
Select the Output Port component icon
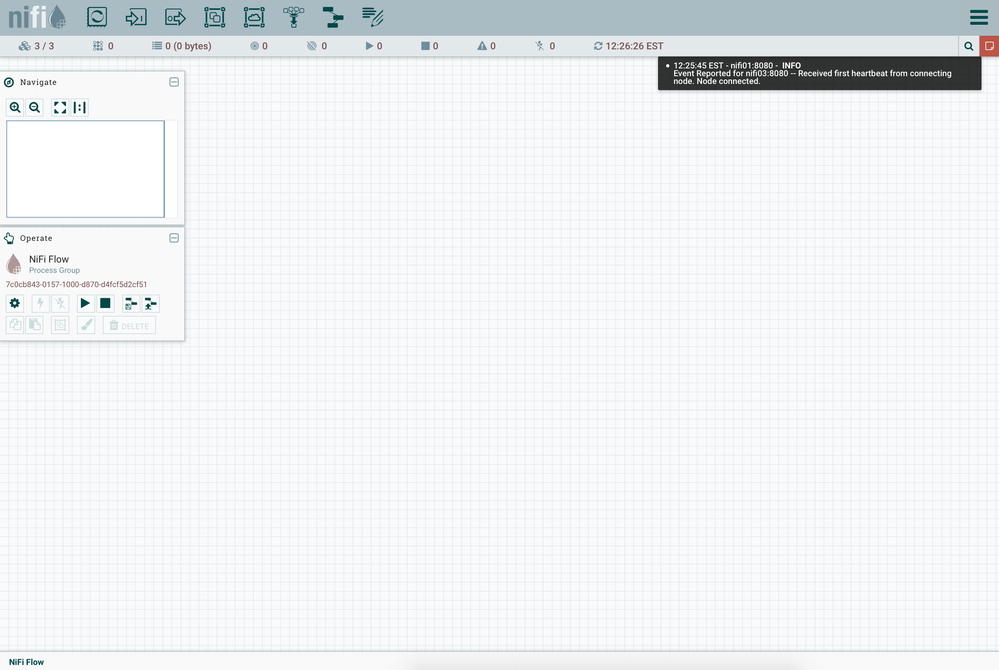coord(175,16)
